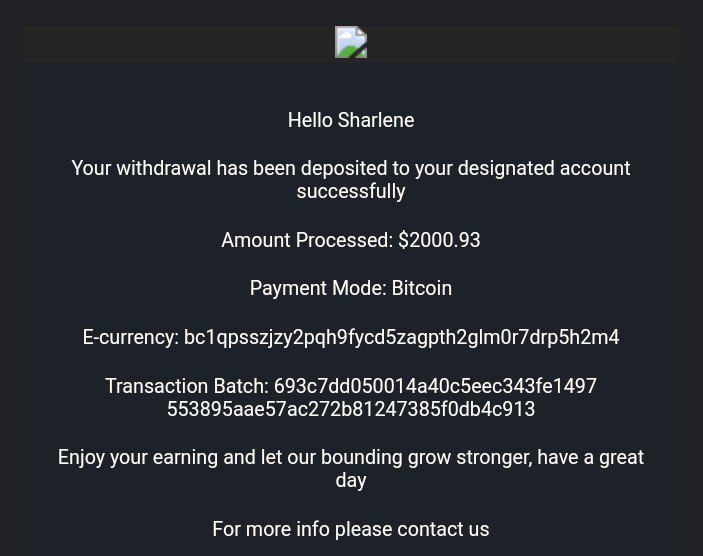703x556 pixels.
Task: Click the broken image icon at top
Action: 351,42
